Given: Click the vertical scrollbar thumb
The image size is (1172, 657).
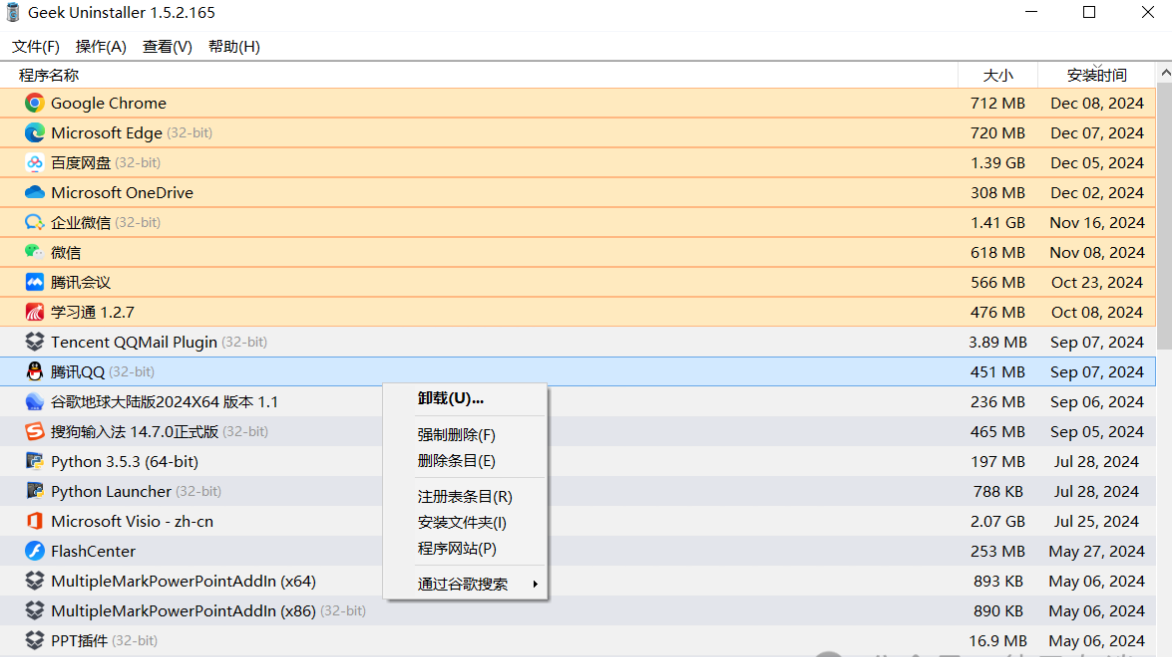Looking at the screenshot, I should click(x=1165, y=215).
